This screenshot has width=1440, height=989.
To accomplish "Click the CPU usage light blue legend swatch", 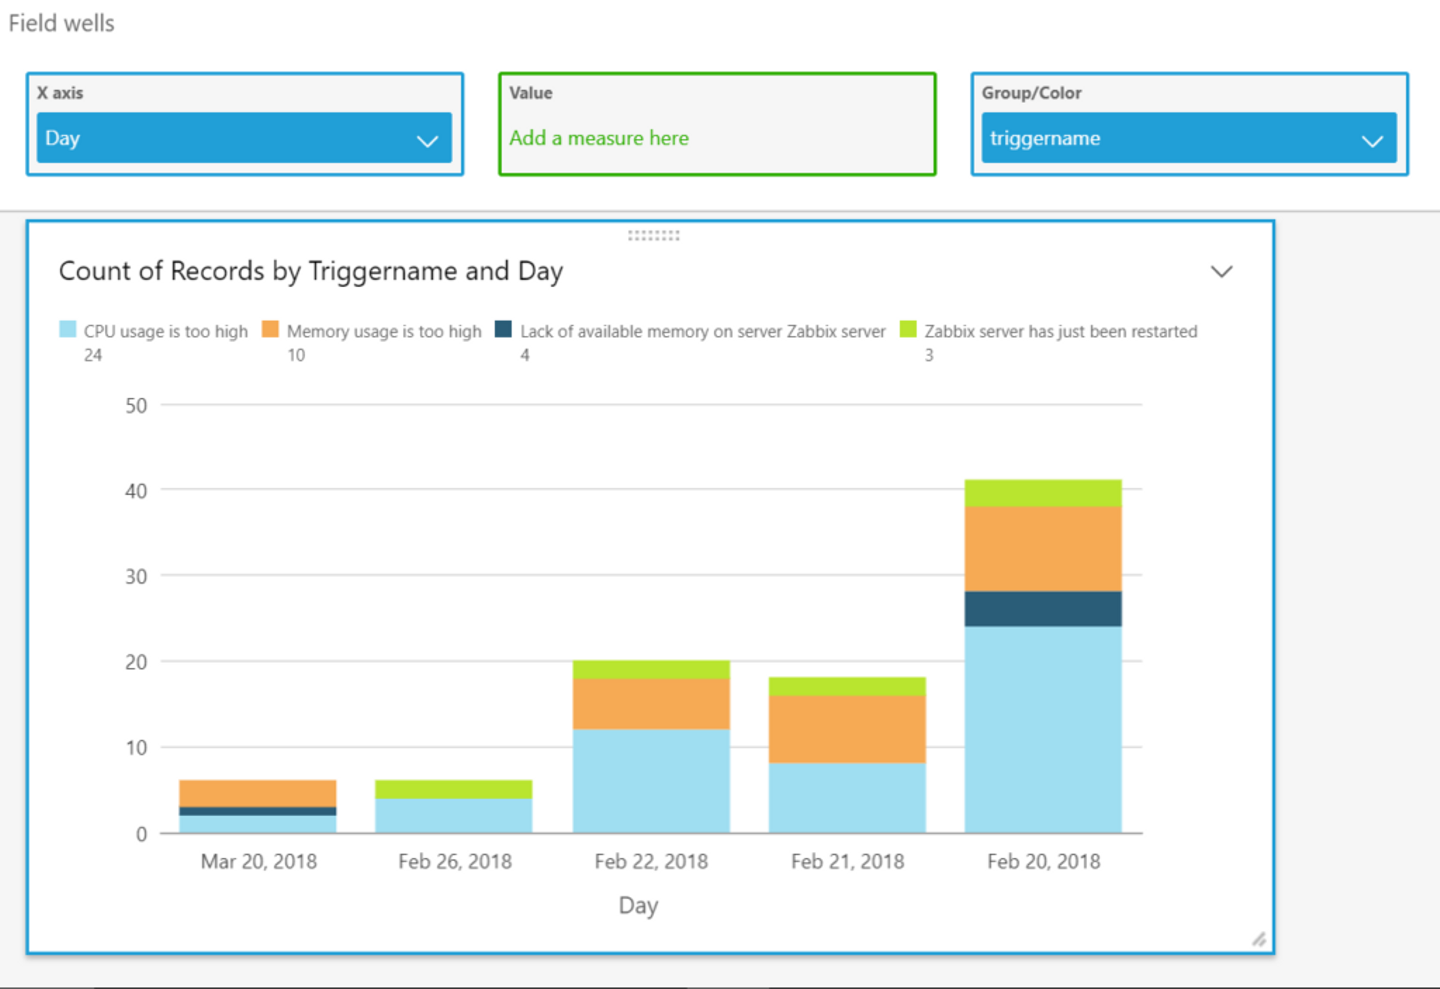I will tap(68, 329).
